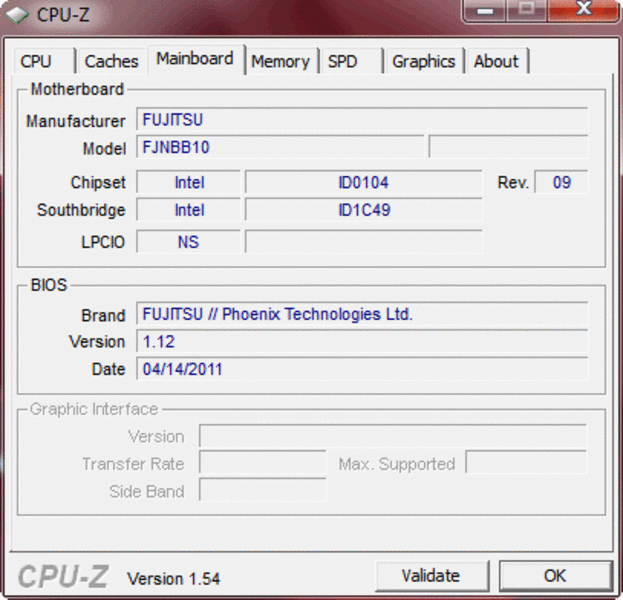Select the Mainboard tab
This screenshot has width=623, height=600.
pos(195,59)
